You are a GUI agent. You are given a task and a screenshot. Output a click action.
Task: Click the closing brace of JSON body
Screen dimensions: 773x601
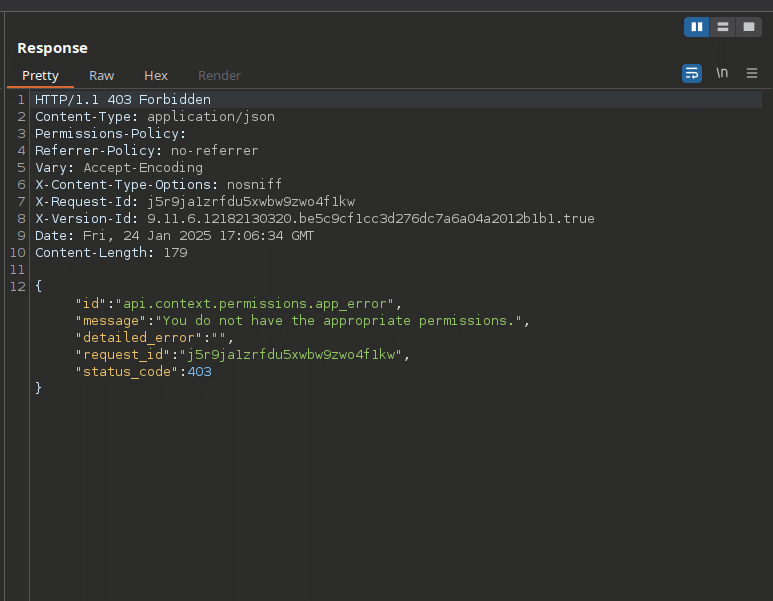pos(38,388)
